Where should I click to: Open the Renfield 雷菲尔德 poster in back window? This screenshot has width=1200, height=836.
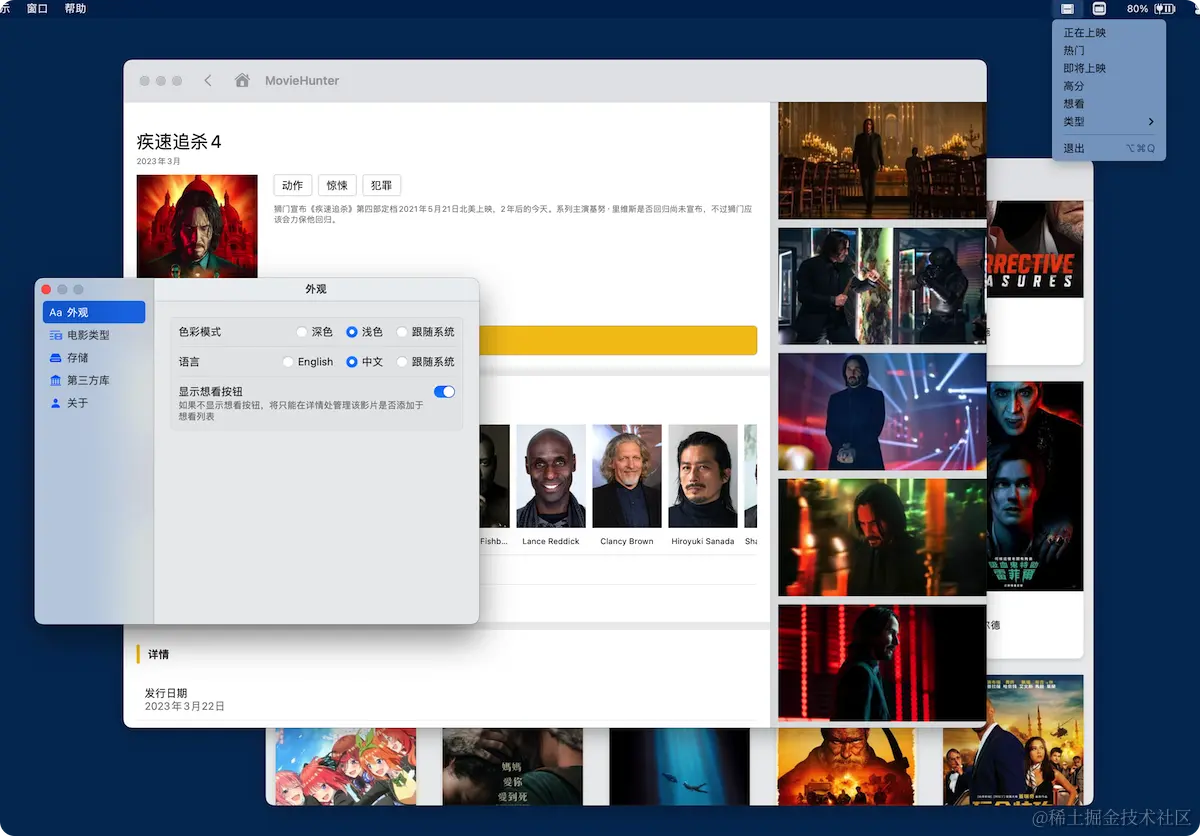1035,486
